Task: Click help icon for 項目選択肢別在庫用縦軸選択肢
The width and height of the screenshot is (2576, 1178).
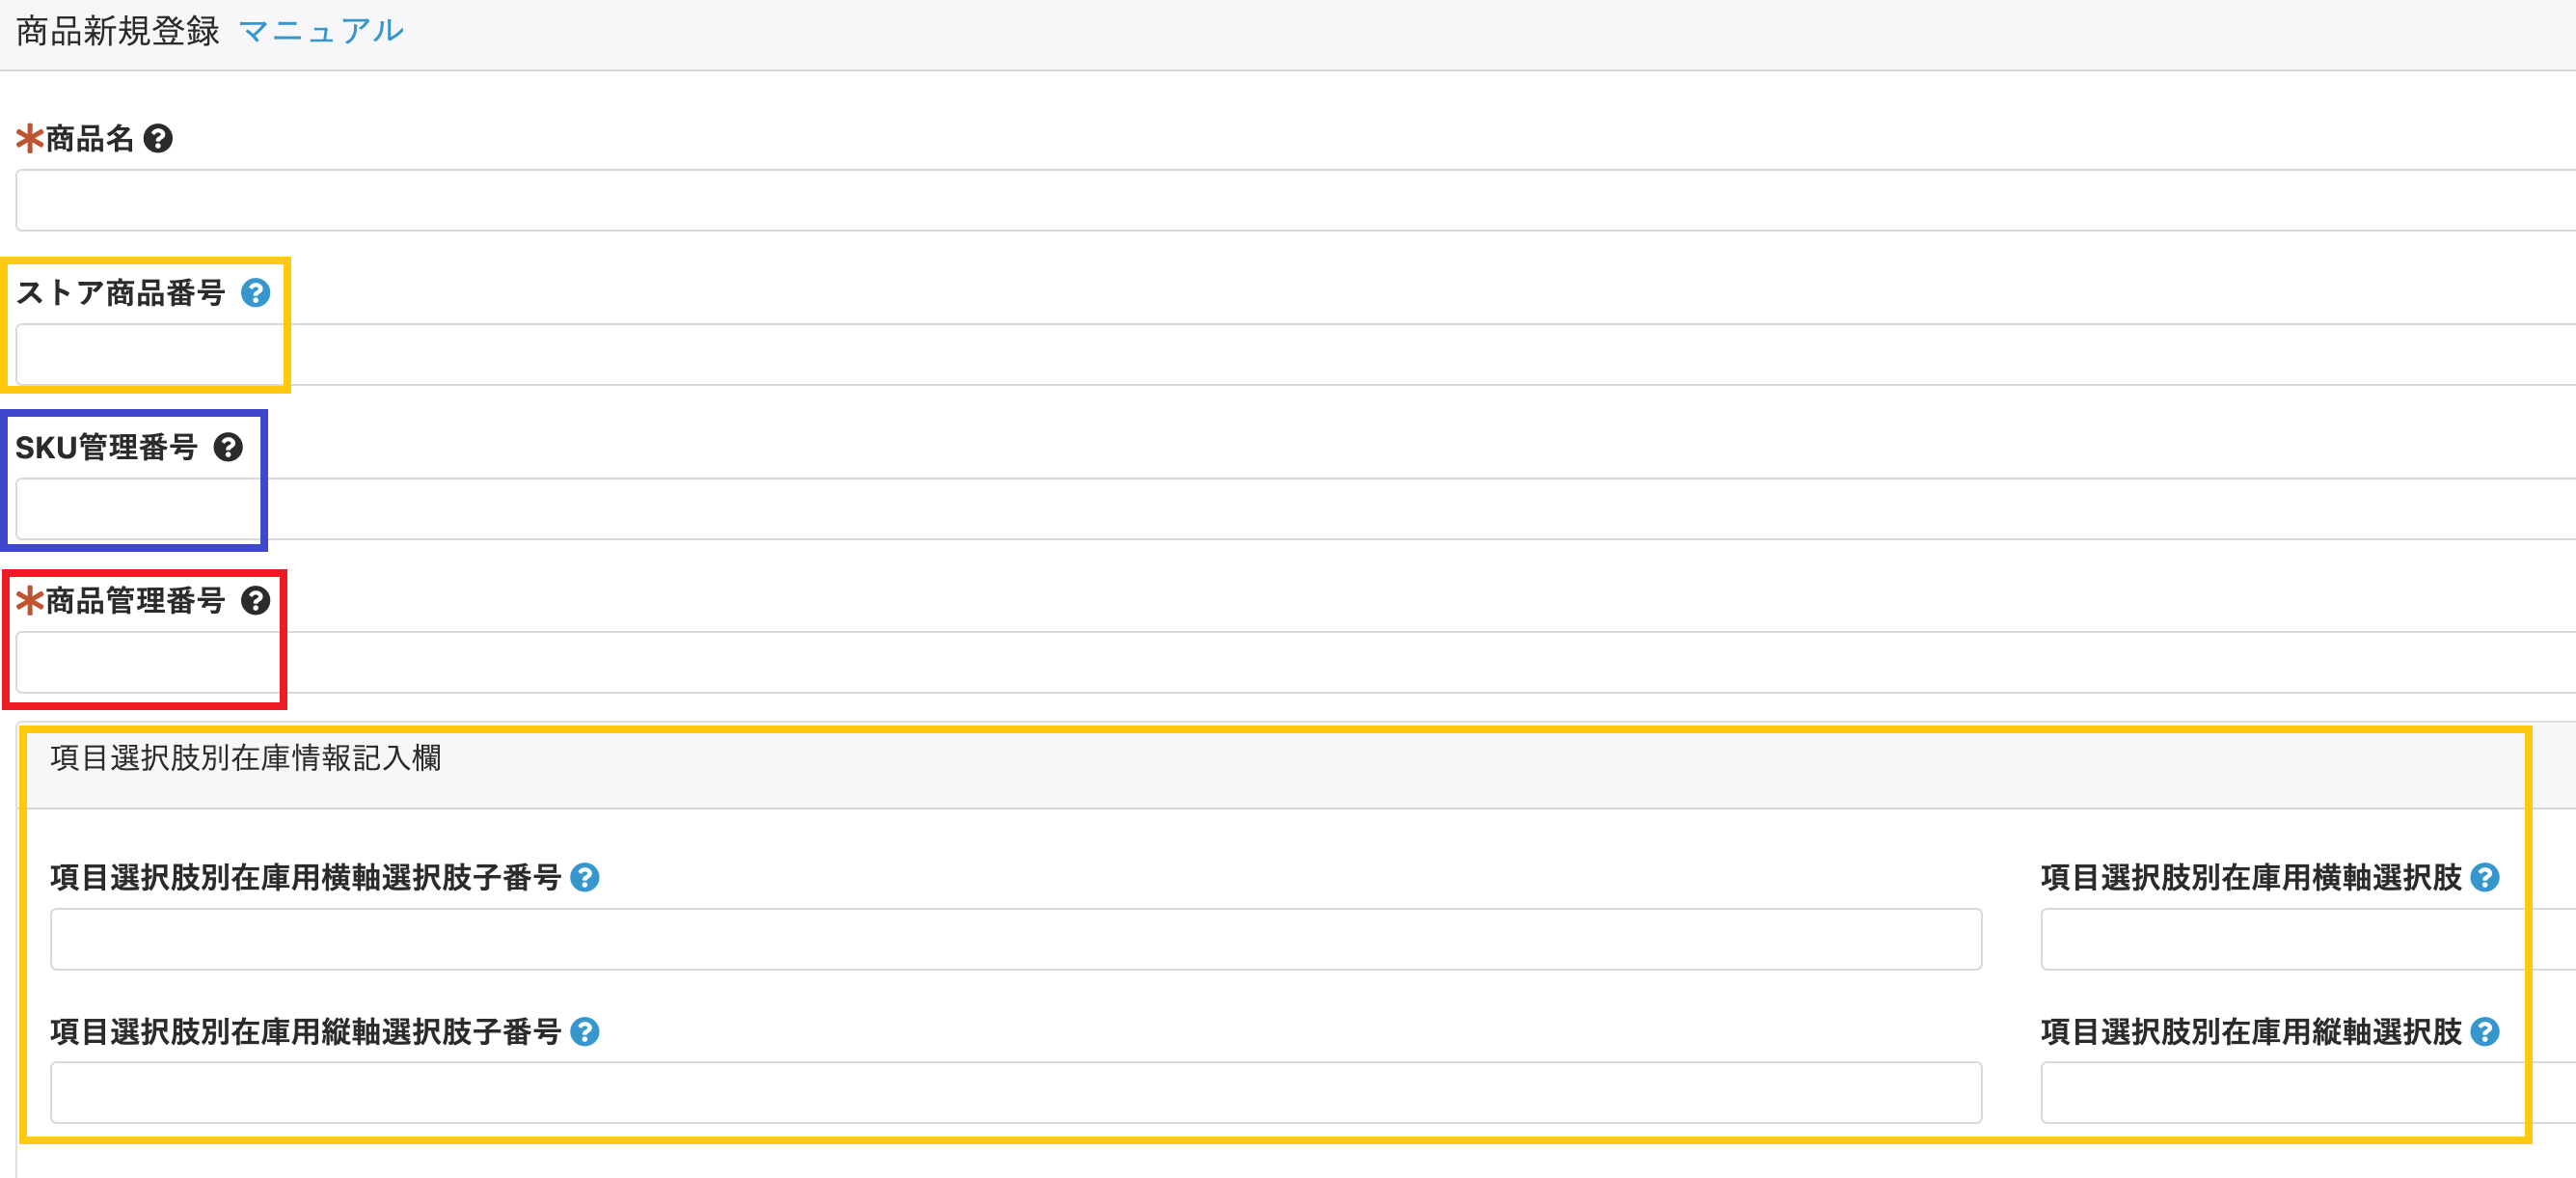Action: click(x=2484, y=1031)
